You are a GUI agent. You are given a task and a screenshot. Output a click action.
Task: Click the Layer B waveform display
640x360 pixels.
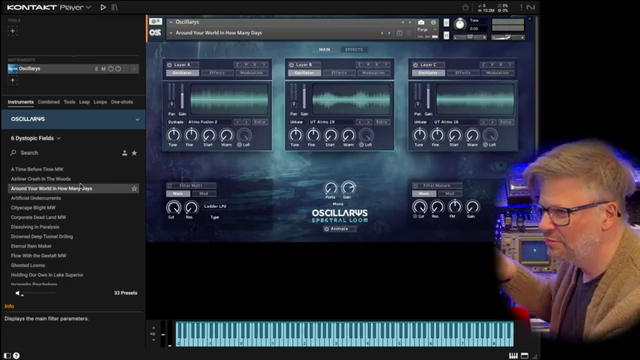351,99
